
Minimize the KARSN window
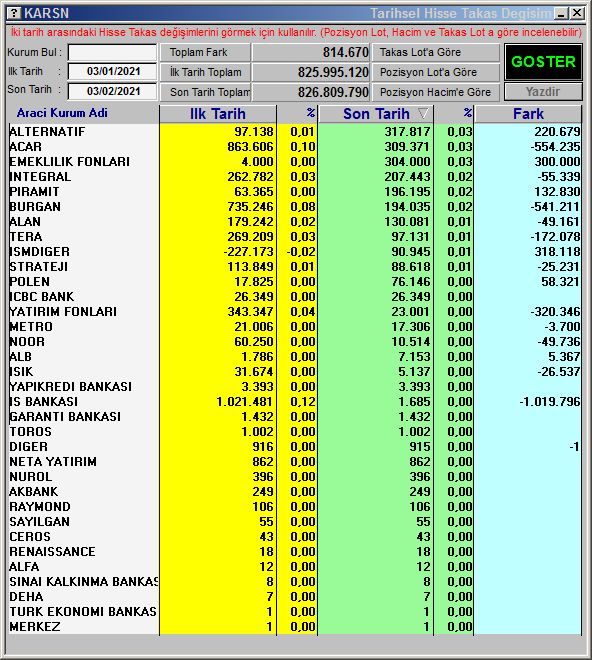(561, 13)
